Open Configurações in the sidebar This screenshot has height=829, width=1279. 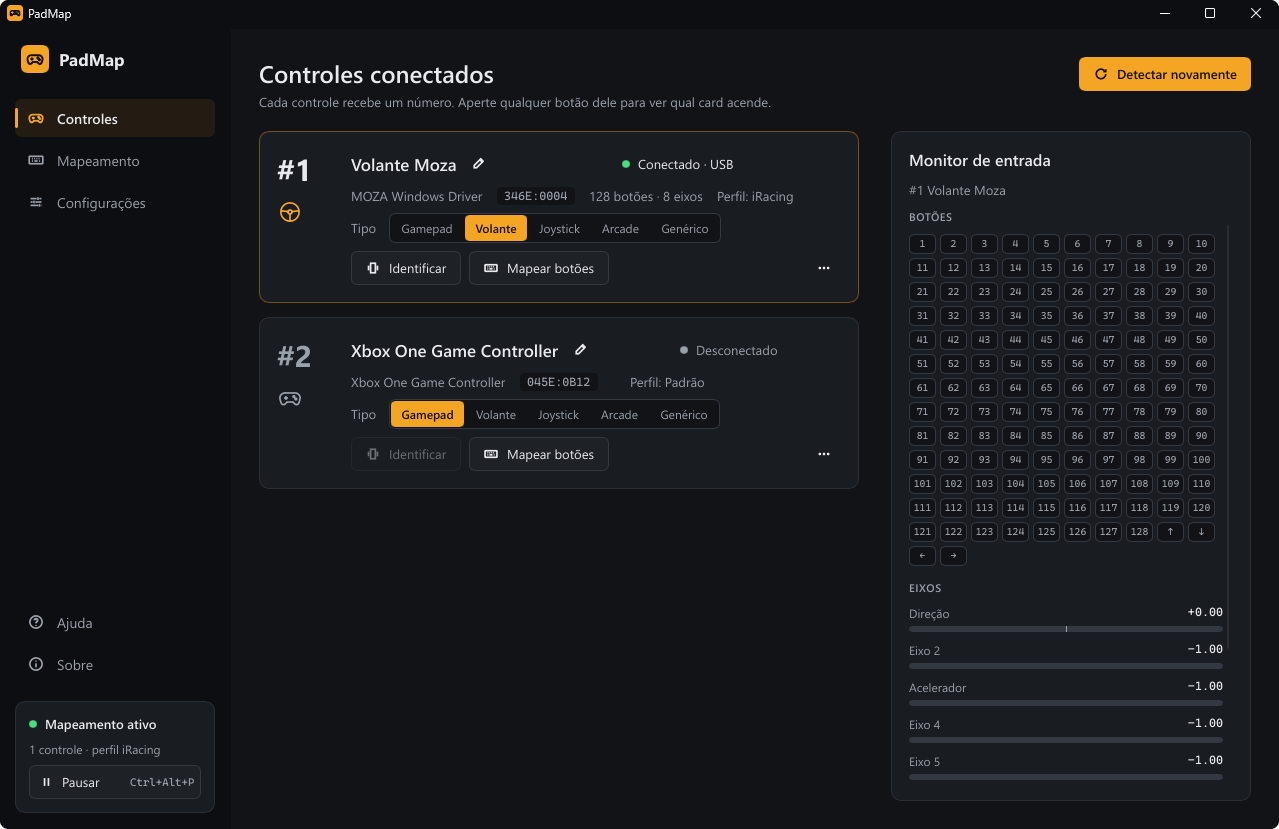115,202
